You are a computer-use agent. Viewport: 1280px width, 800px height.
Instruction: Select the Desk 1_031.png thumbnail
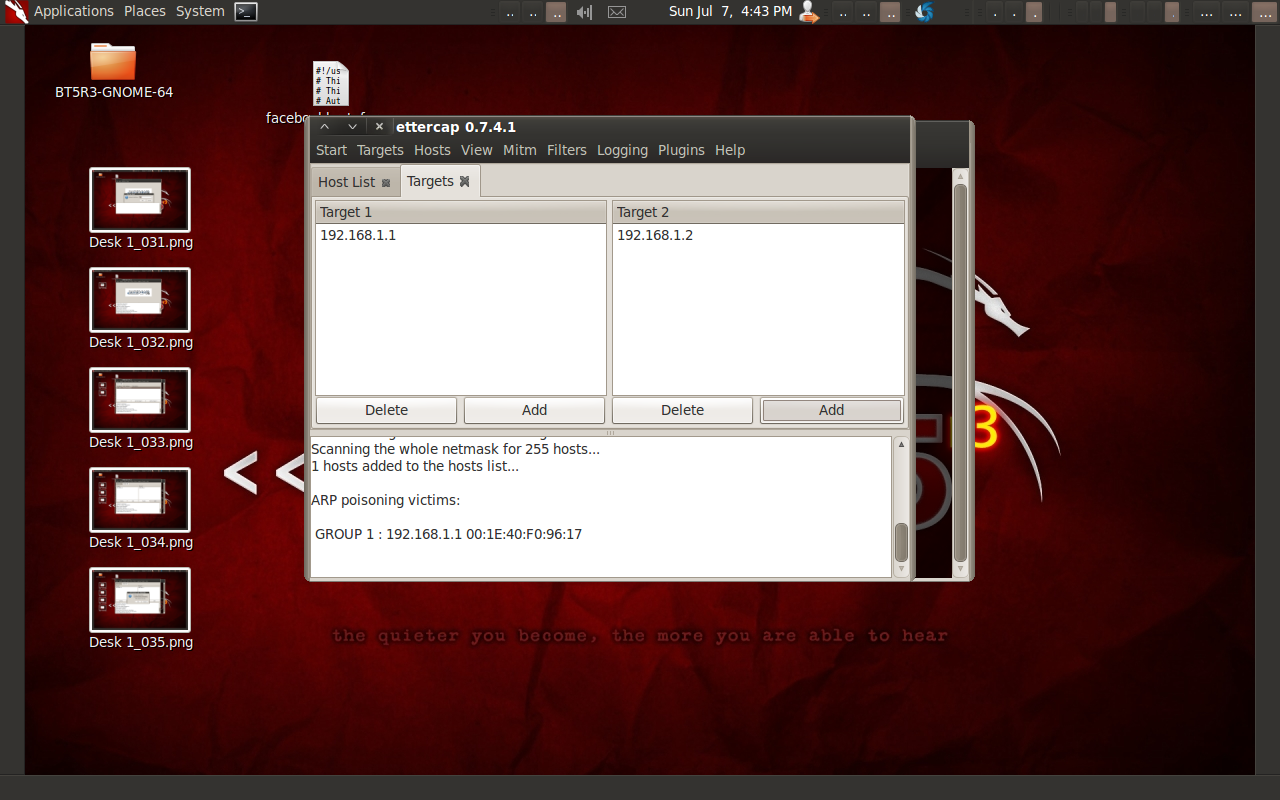pyautogui.click(x=140, y=200)
